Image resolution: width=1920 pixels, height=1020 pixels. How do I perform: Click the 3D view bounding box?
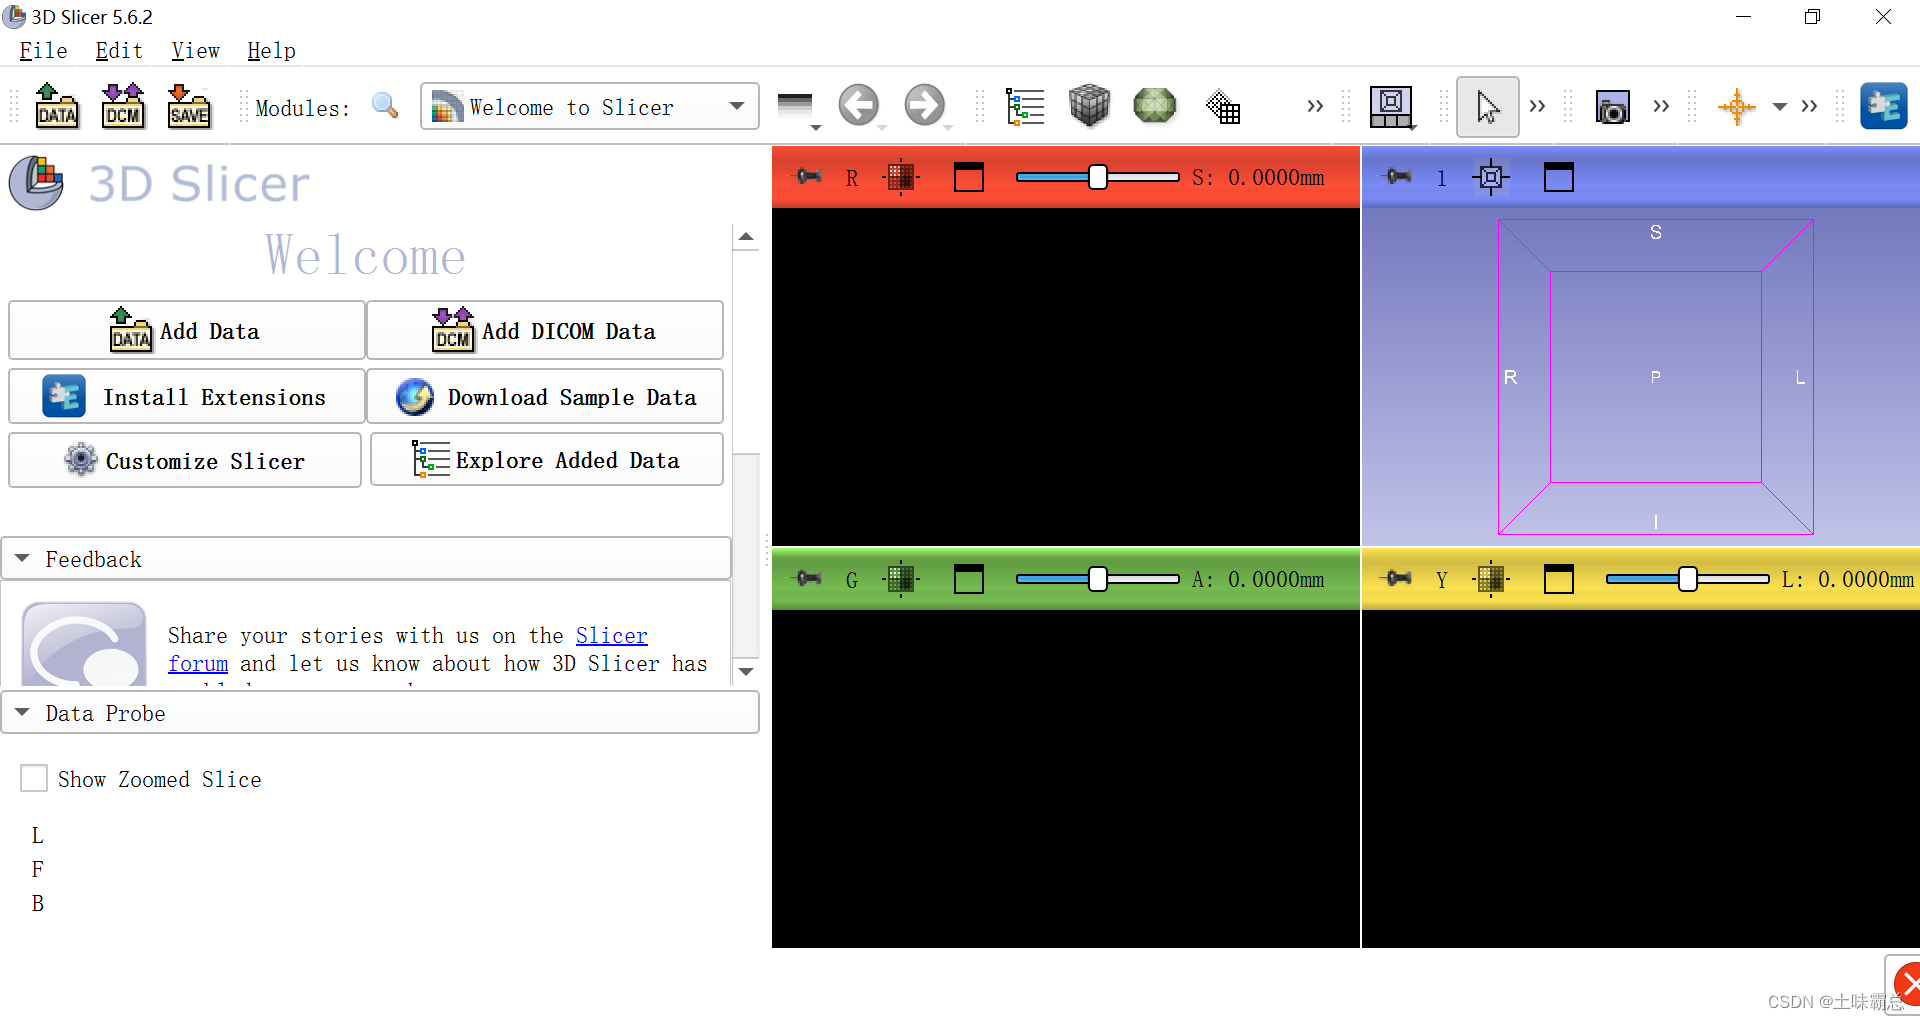1655,377
